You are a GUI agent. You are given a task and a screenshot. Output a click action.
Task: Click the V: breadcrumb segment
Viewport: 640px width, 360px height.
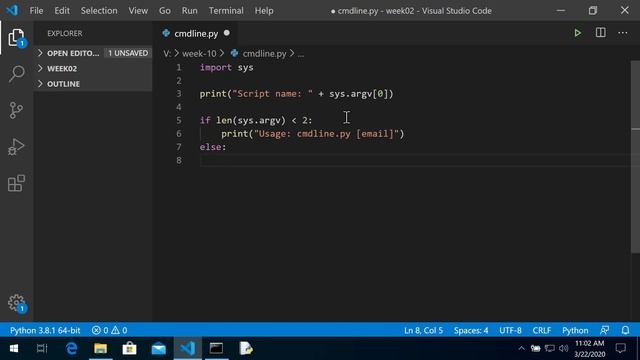[167, 53]
